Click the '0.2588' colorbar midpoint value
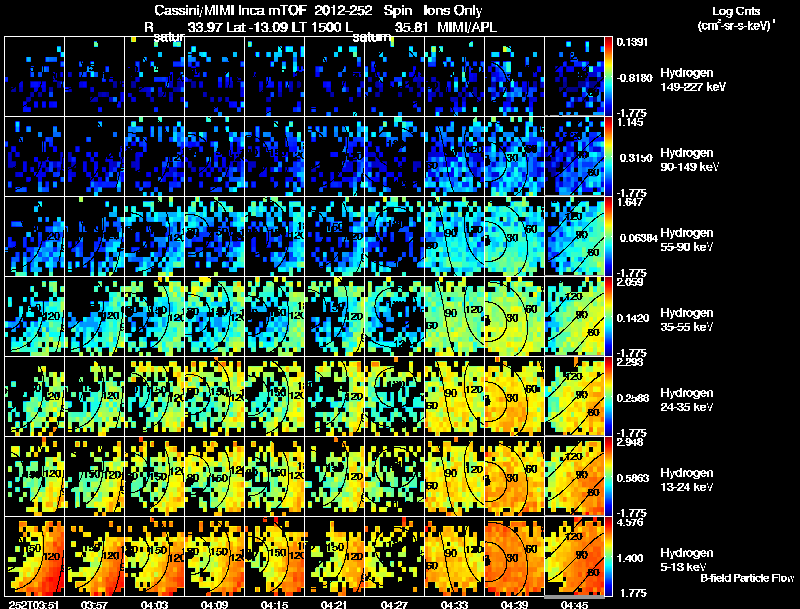 [634, 398]
